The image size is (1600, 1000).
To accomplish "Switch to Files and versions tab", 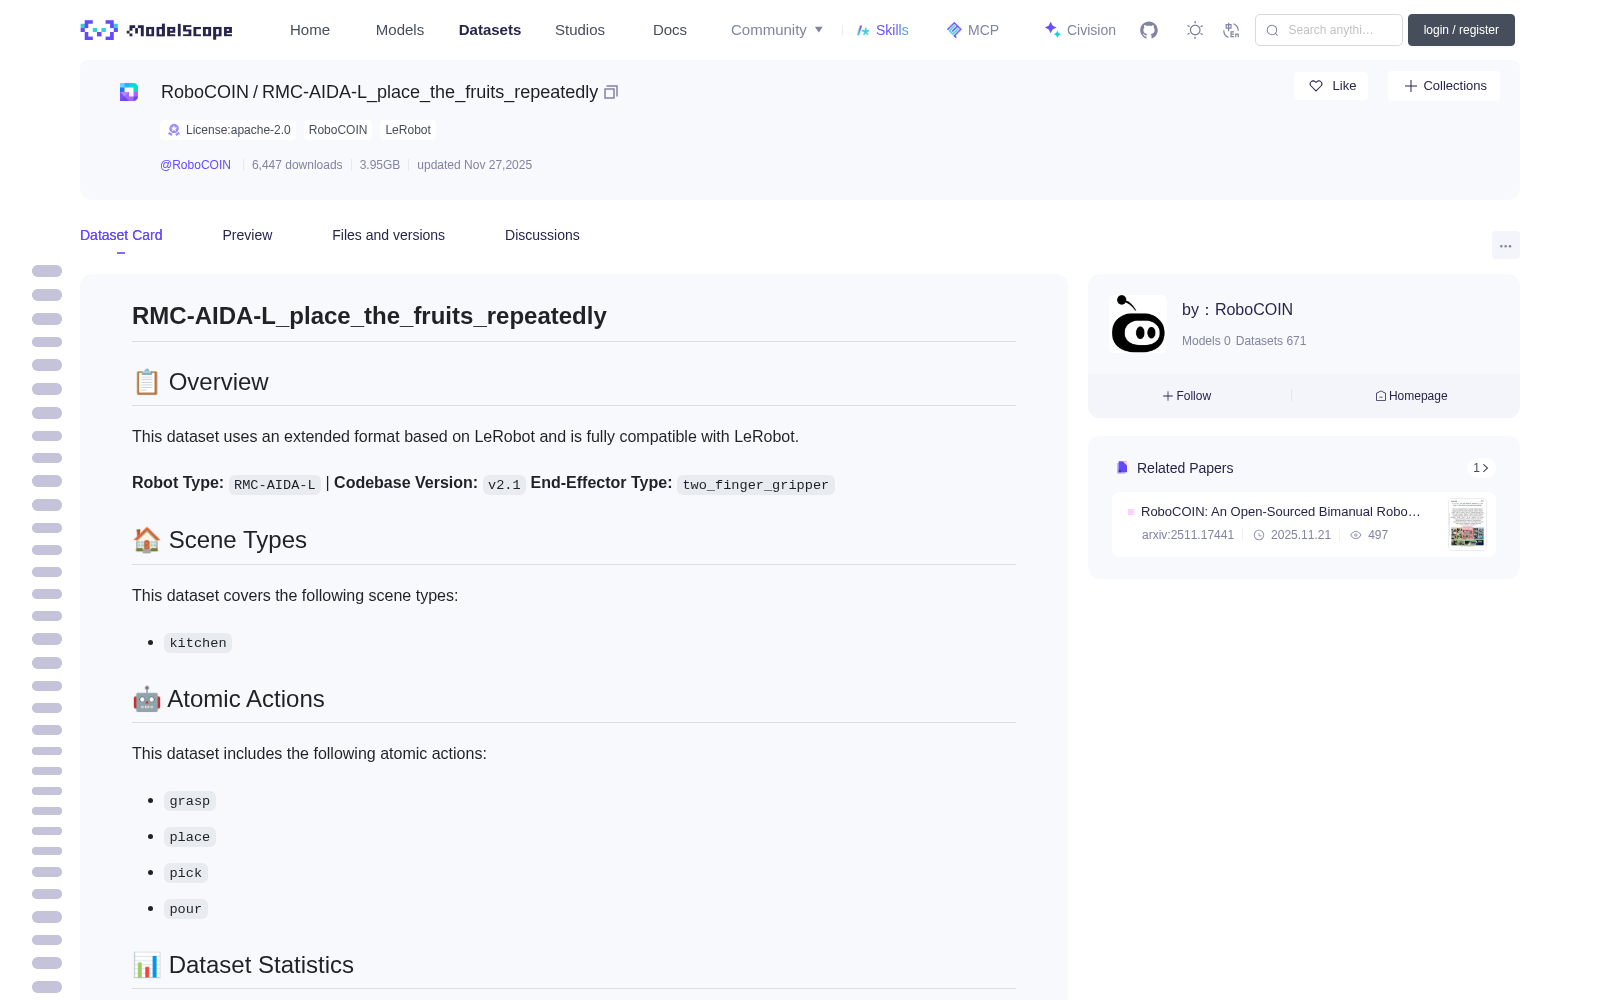I will 388,235.
